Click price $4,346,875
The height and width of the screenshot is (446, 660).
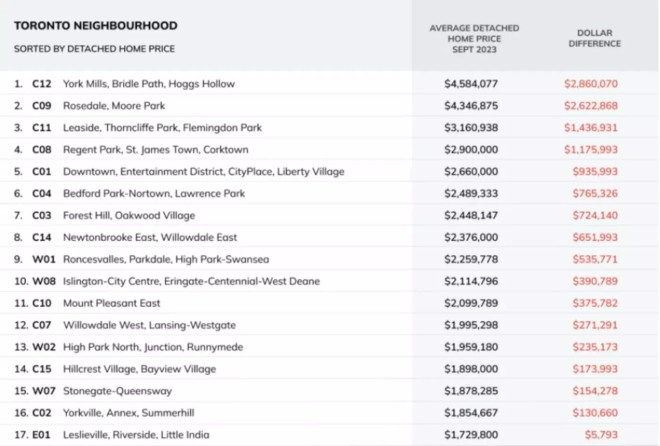471,106
